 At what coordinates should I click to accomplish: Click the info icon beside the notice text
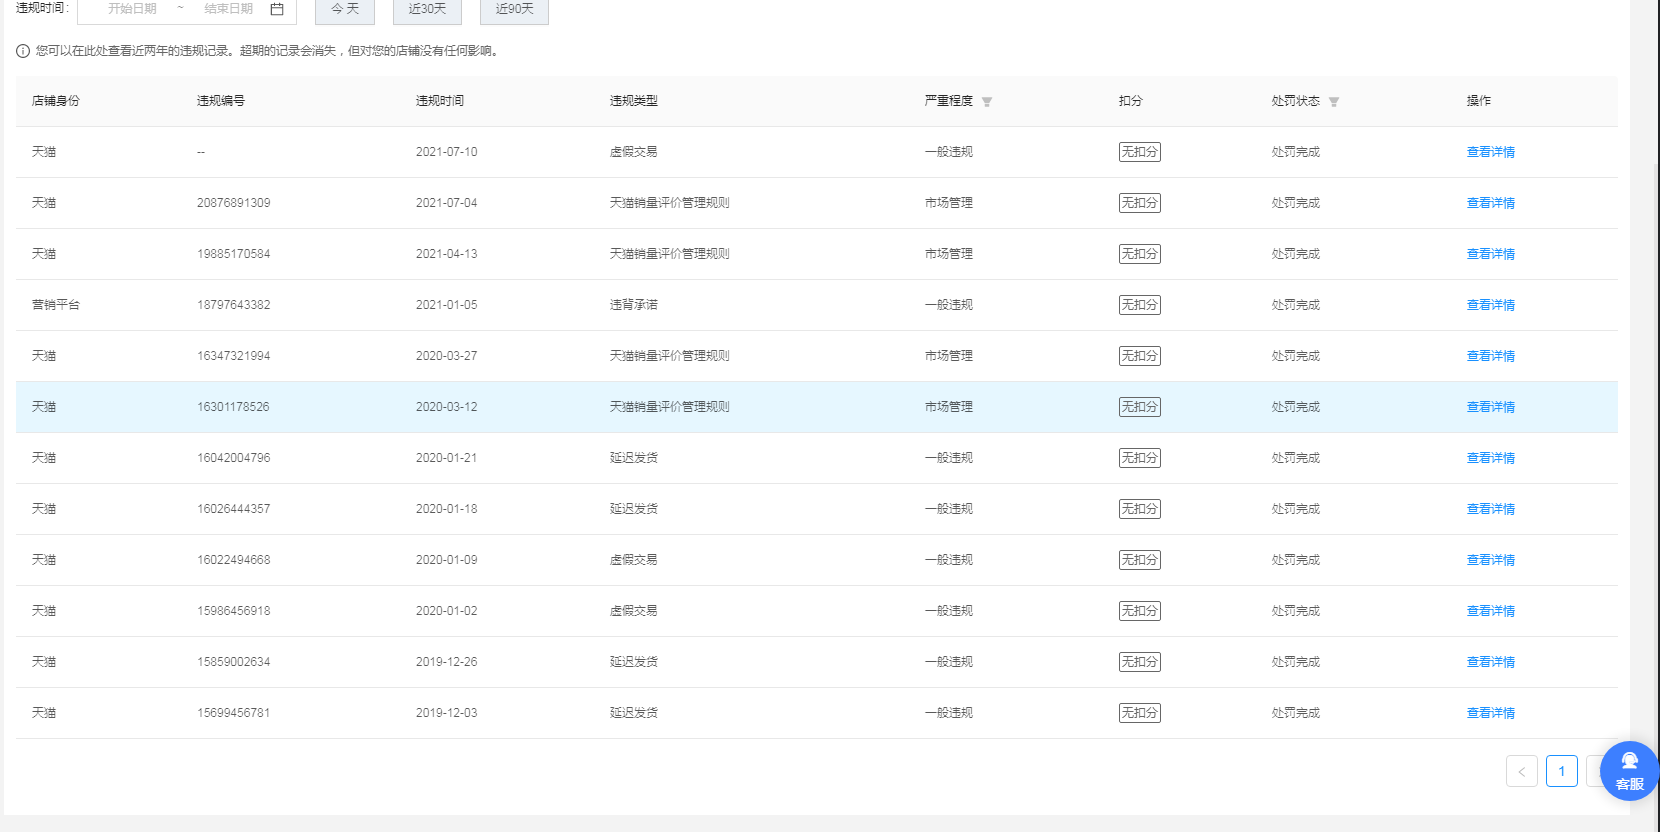click(23, 51)
